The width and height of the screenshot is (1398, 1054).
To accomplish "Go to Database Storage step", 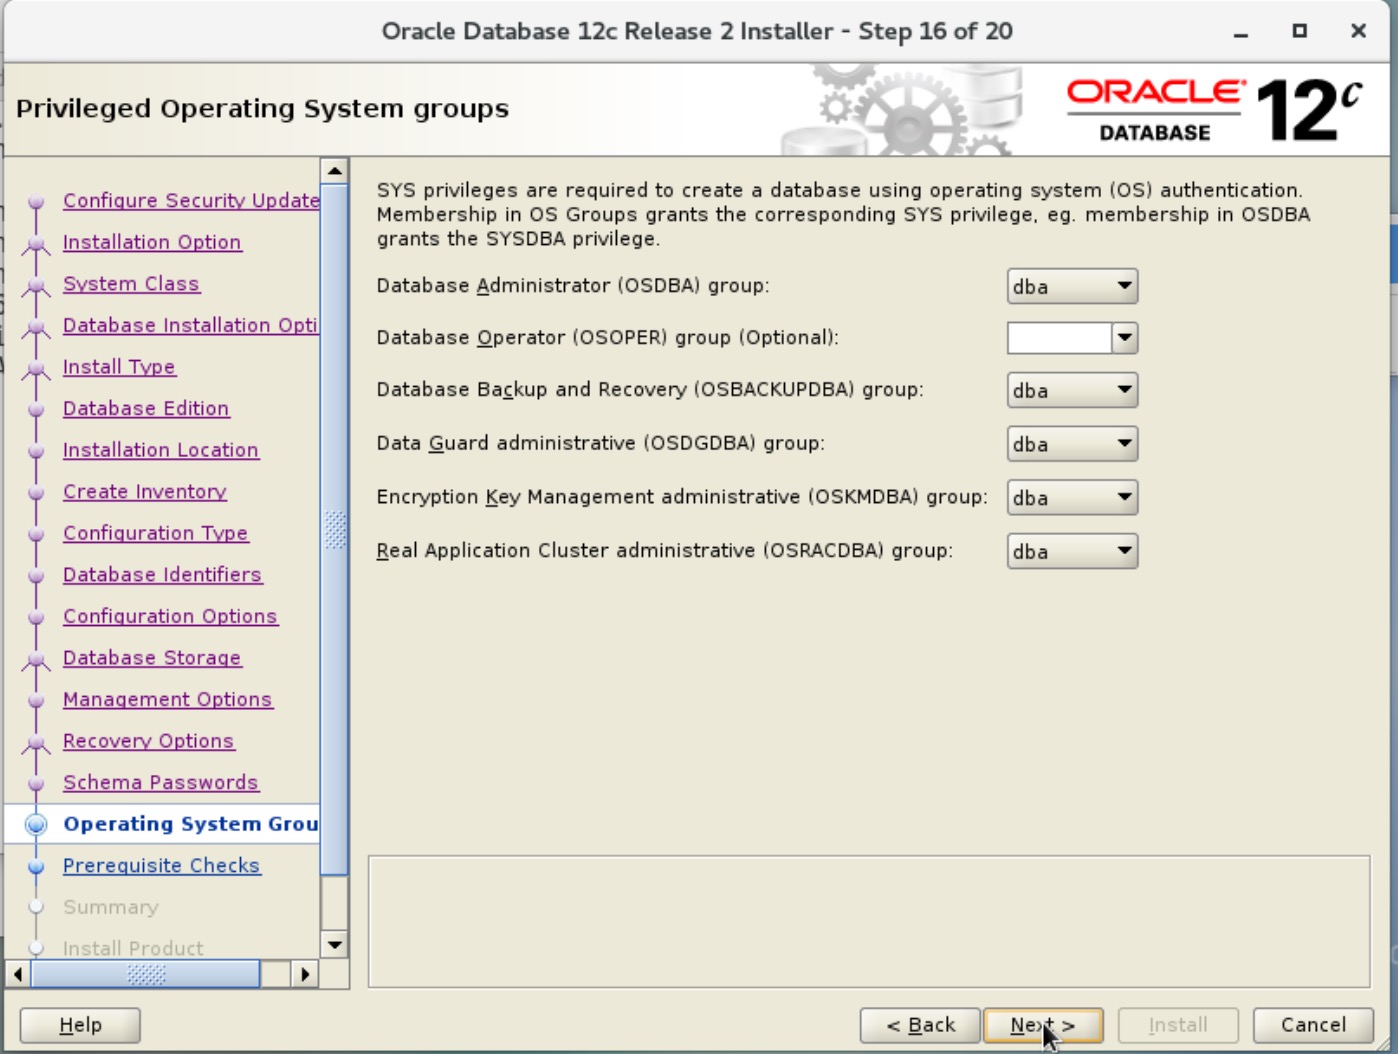I will [152, 657].
